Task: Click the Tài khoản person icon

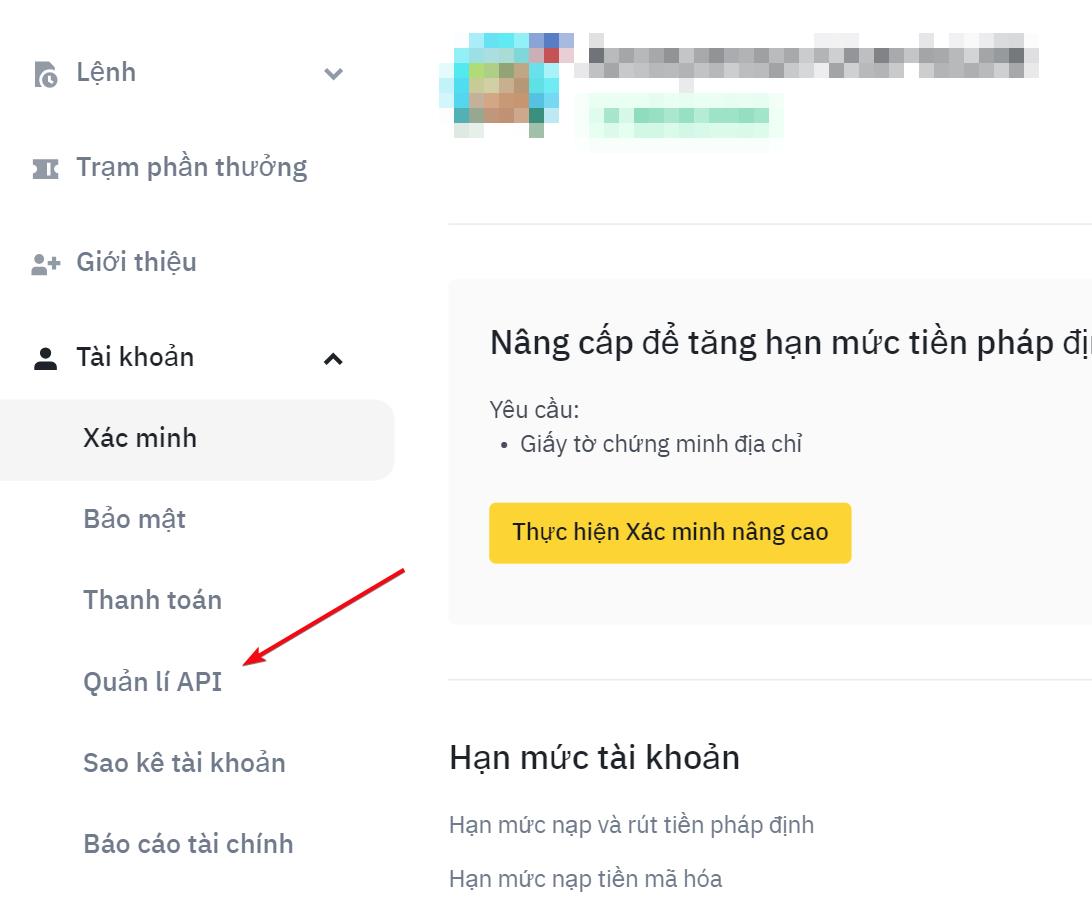Action: point(46,358)
